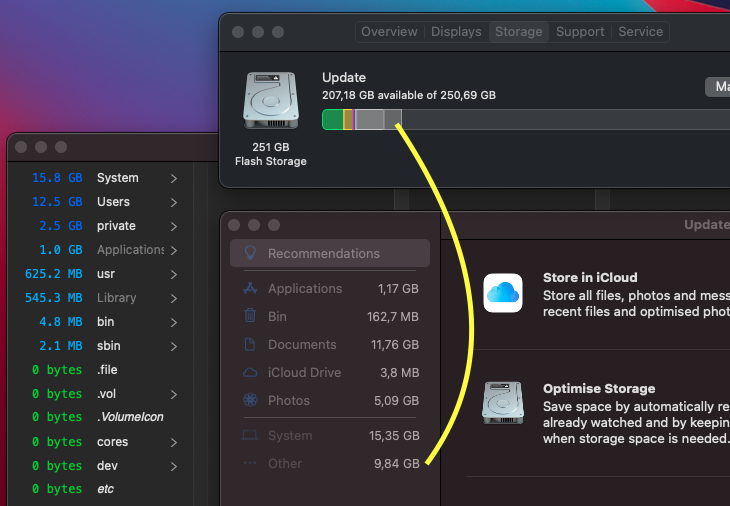The image size is (730, 506).
Task: Open the Support tab
Action: [580, 32]
